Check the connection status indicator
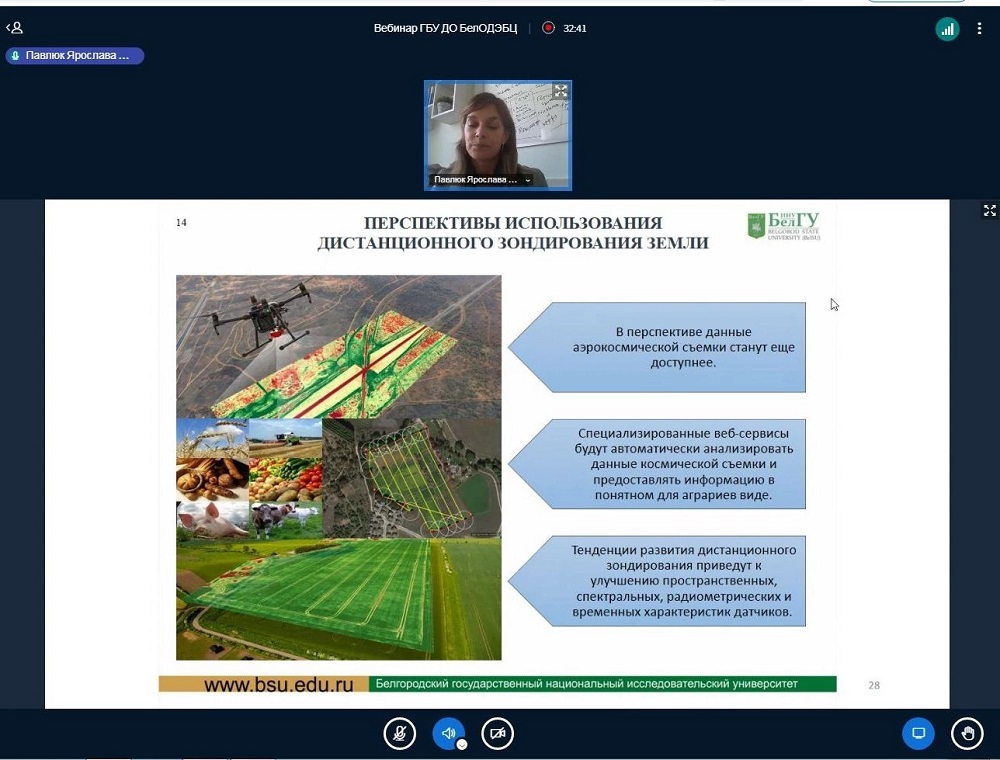The height and width of the screenshot is (760, 1000). (947, 29)
